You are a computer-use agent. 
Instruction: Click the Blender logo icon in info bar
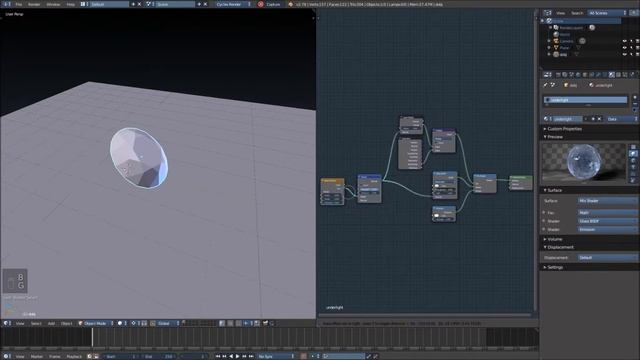pyautogui.click(x=290, y=4)
